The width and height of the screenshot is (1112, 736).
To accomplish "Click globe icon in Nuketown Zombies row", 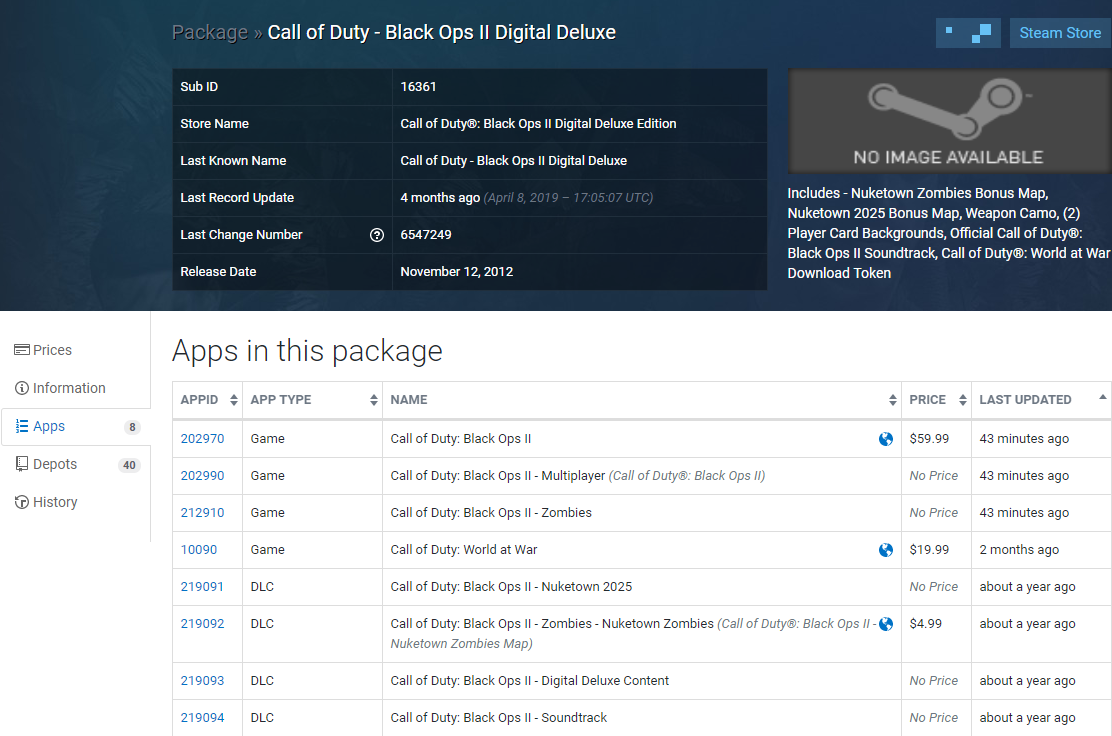I will pos(886,624).
